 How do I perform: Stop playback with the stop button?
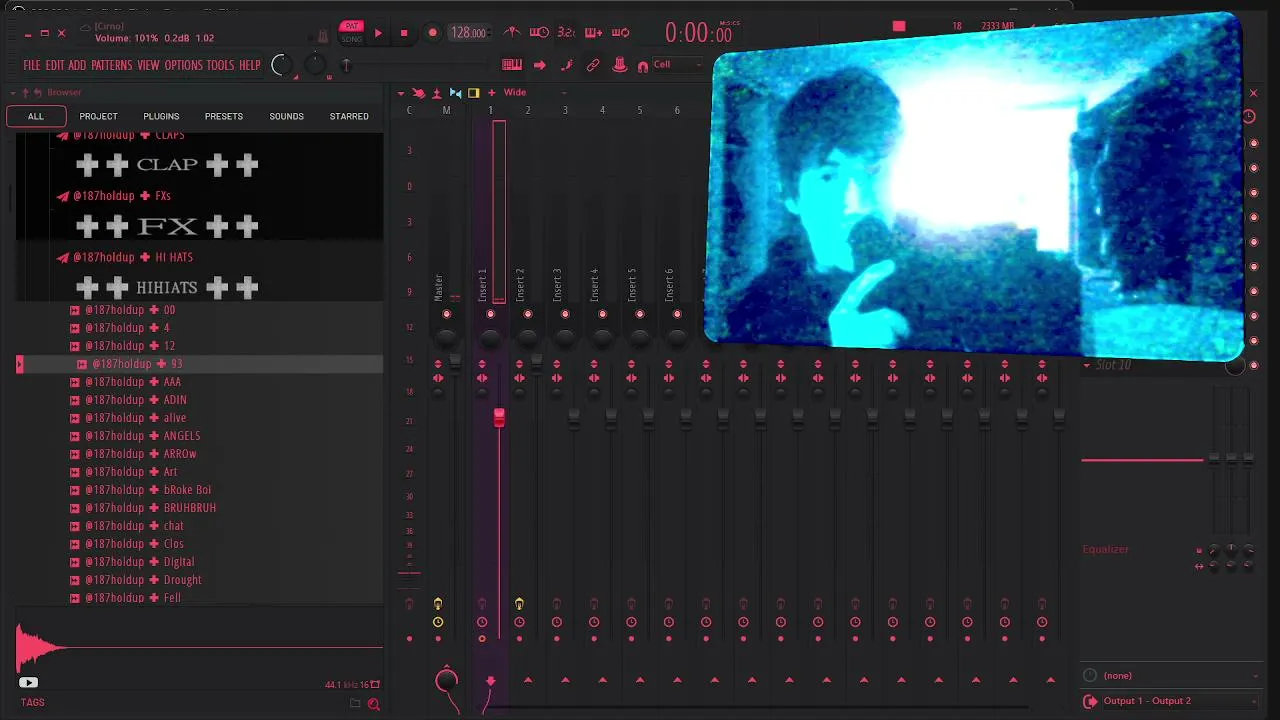pyautogui.click(x=404, y=33)
